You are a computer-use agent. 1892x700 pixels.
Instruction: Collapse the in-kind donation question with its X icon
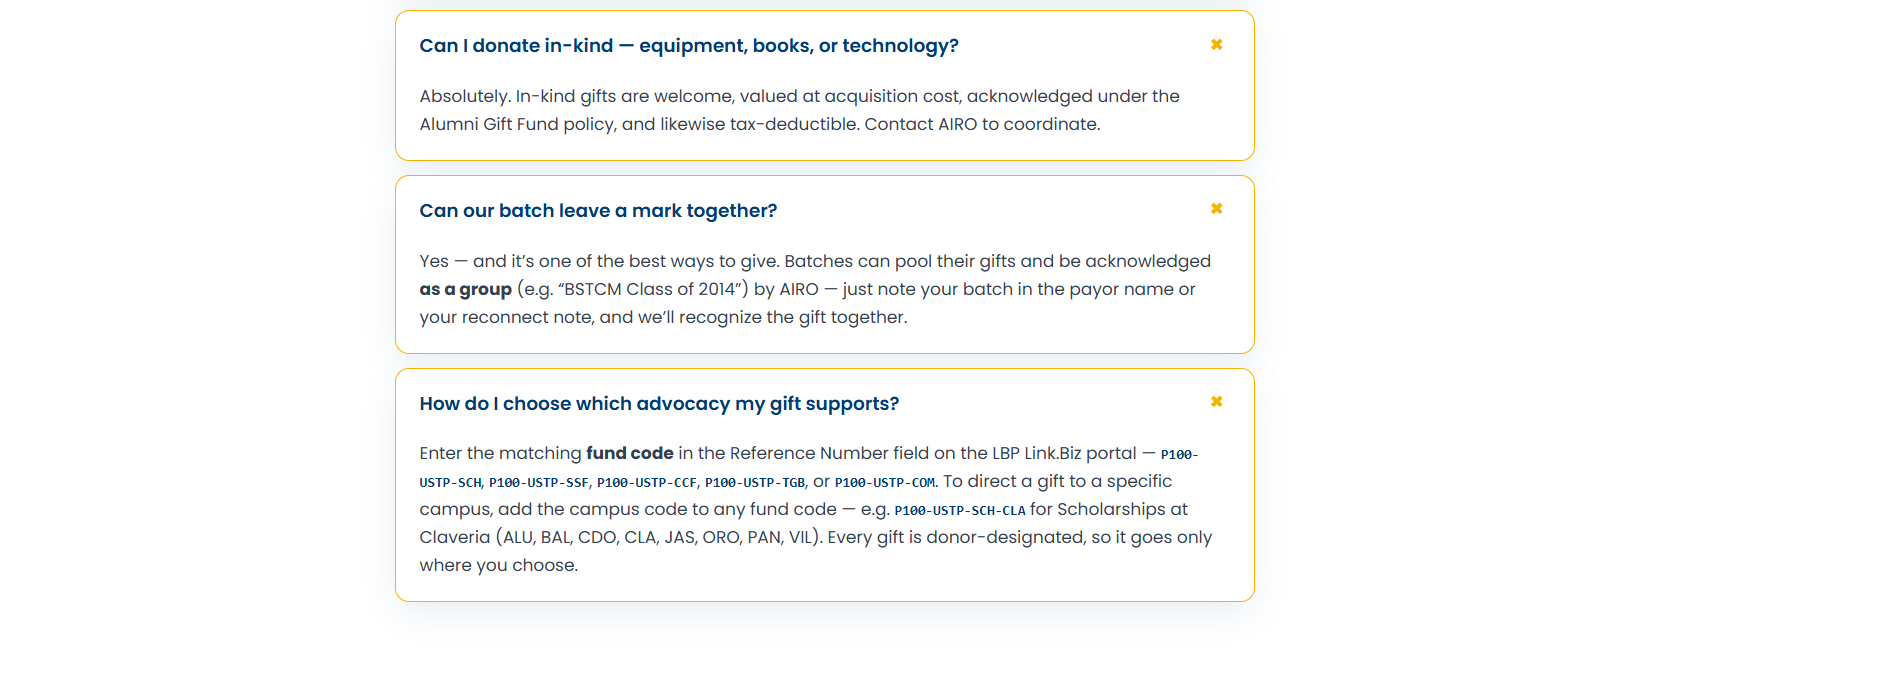(1216, 44)
